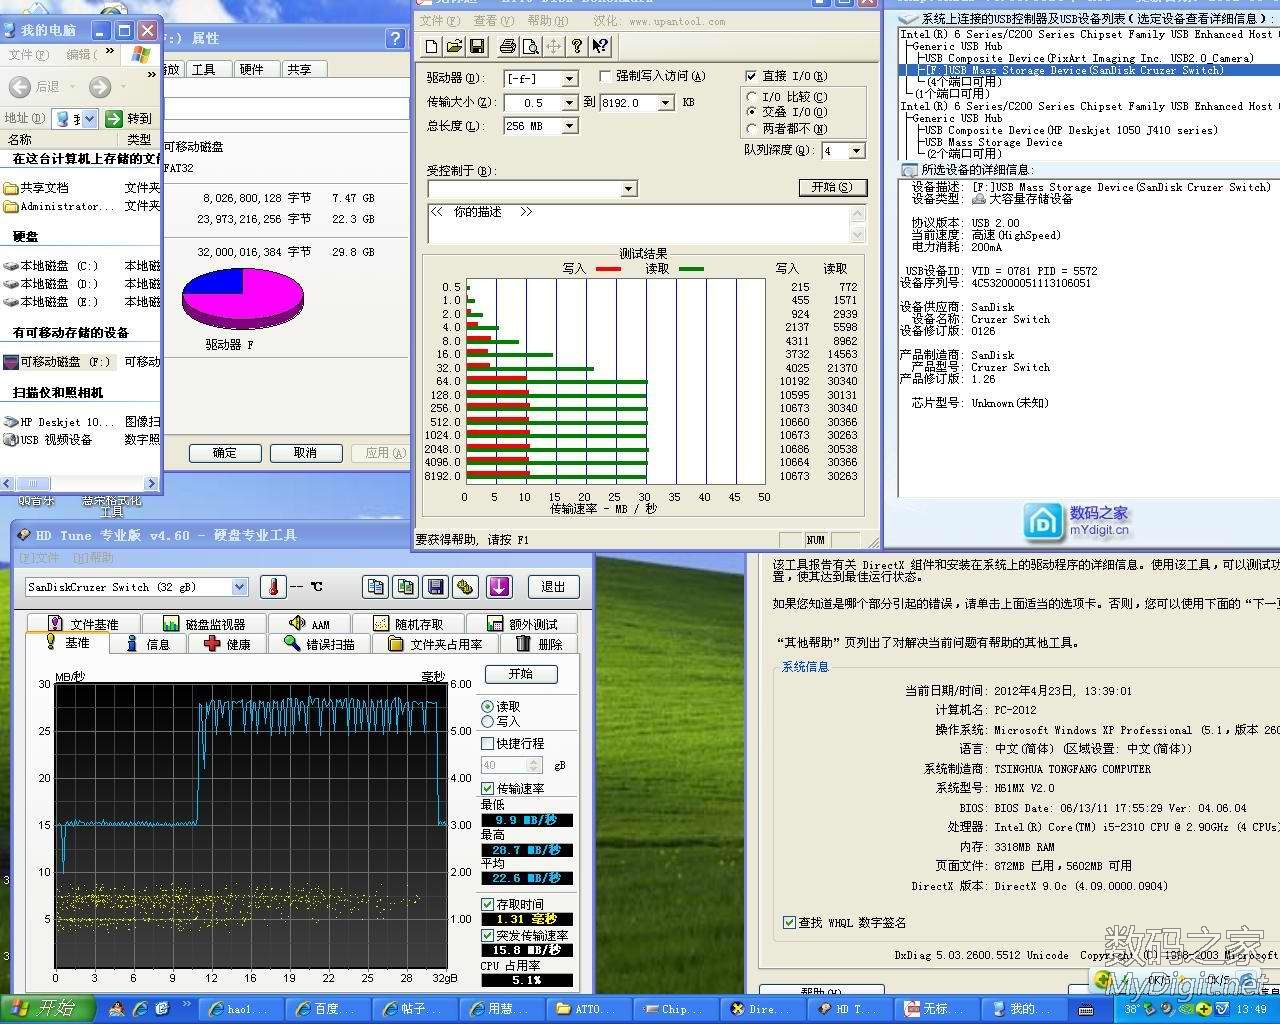
Task: Open the Queue Depth dropdown showing 4
Action: pyautogui.click(x=856, y=151)
